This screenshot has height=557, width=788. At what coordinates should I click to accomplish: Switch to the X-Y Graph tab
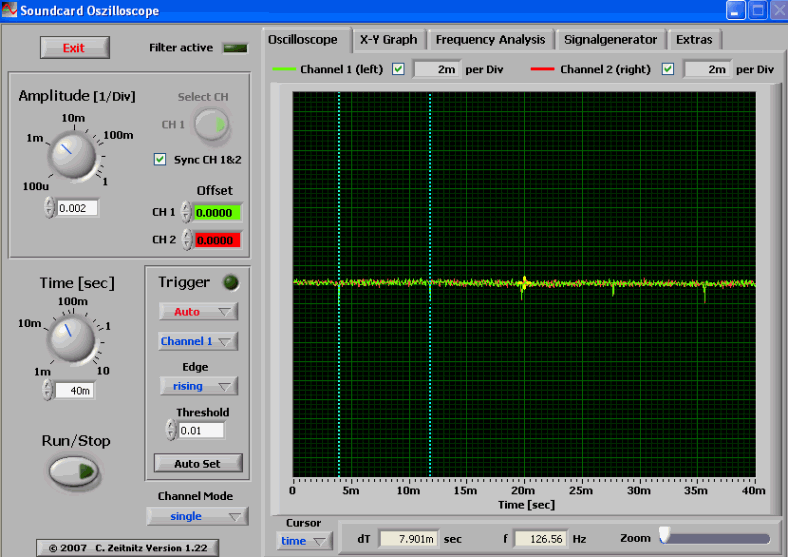click(x=388, y=40)
